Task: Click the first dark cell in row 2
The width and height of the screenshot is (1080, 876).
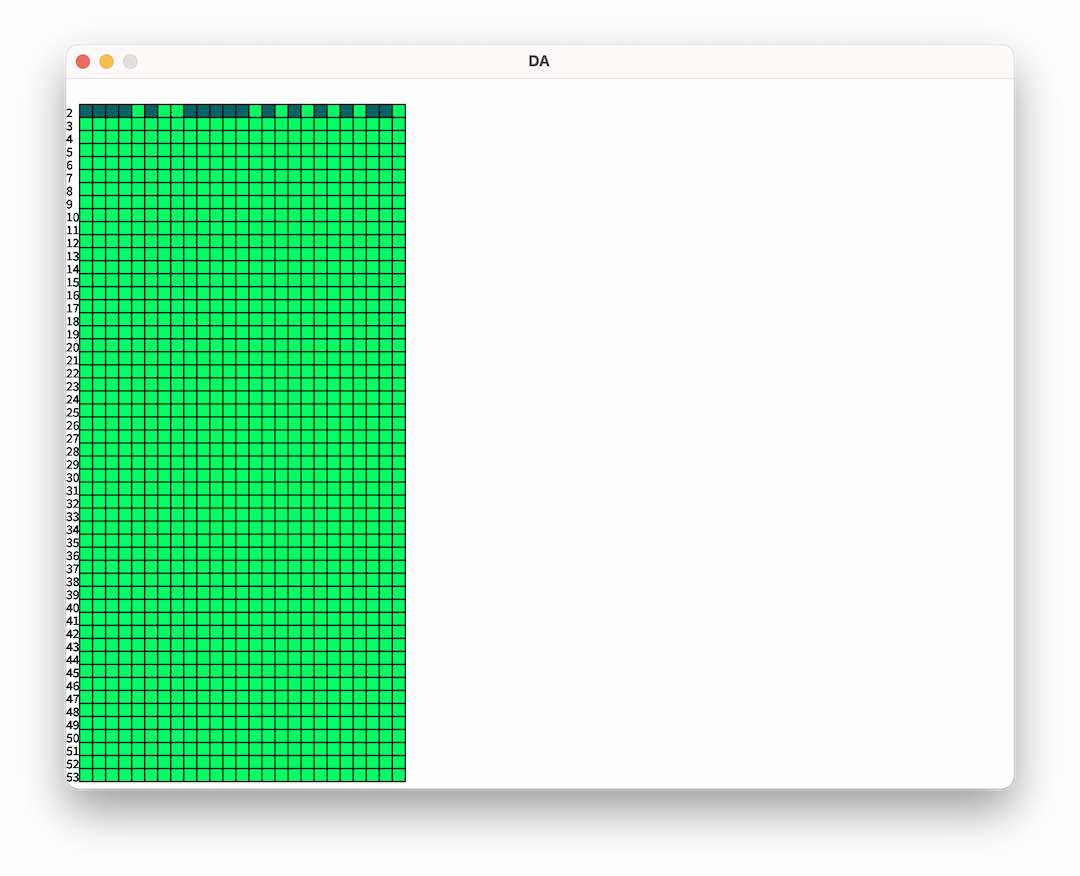Action: click(86, 111)
